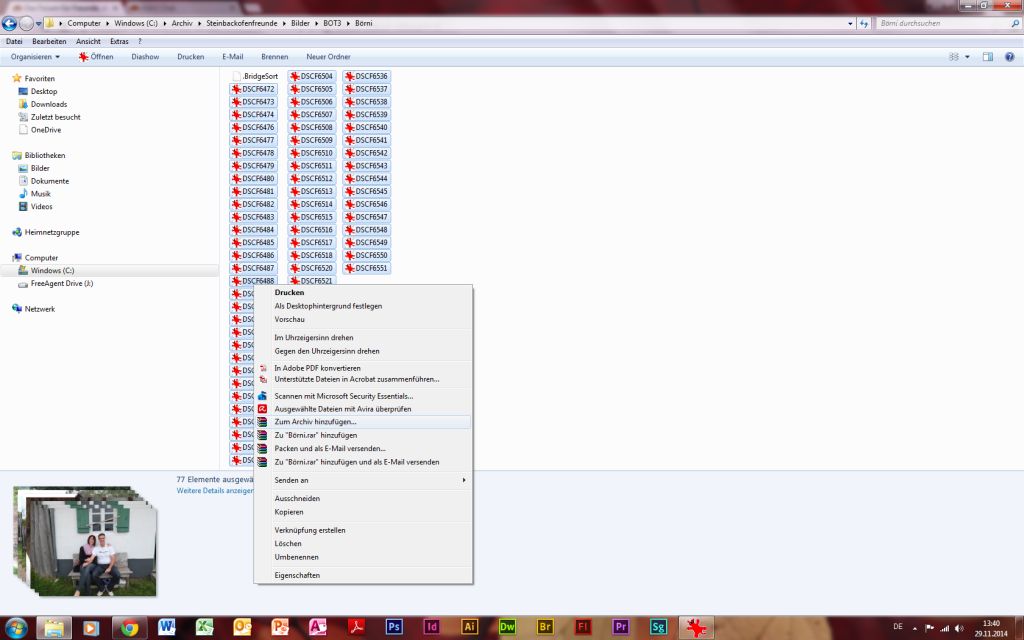
Task: Click the Back navigation arrow
Action: point(9,24)
